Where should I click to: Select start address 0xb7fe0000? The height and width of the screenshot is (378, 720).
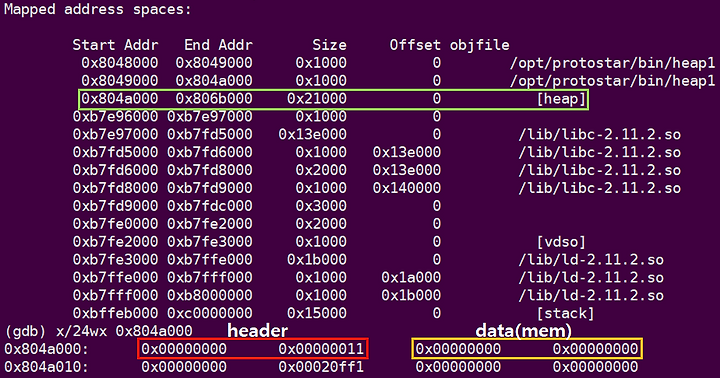point(115,224)
